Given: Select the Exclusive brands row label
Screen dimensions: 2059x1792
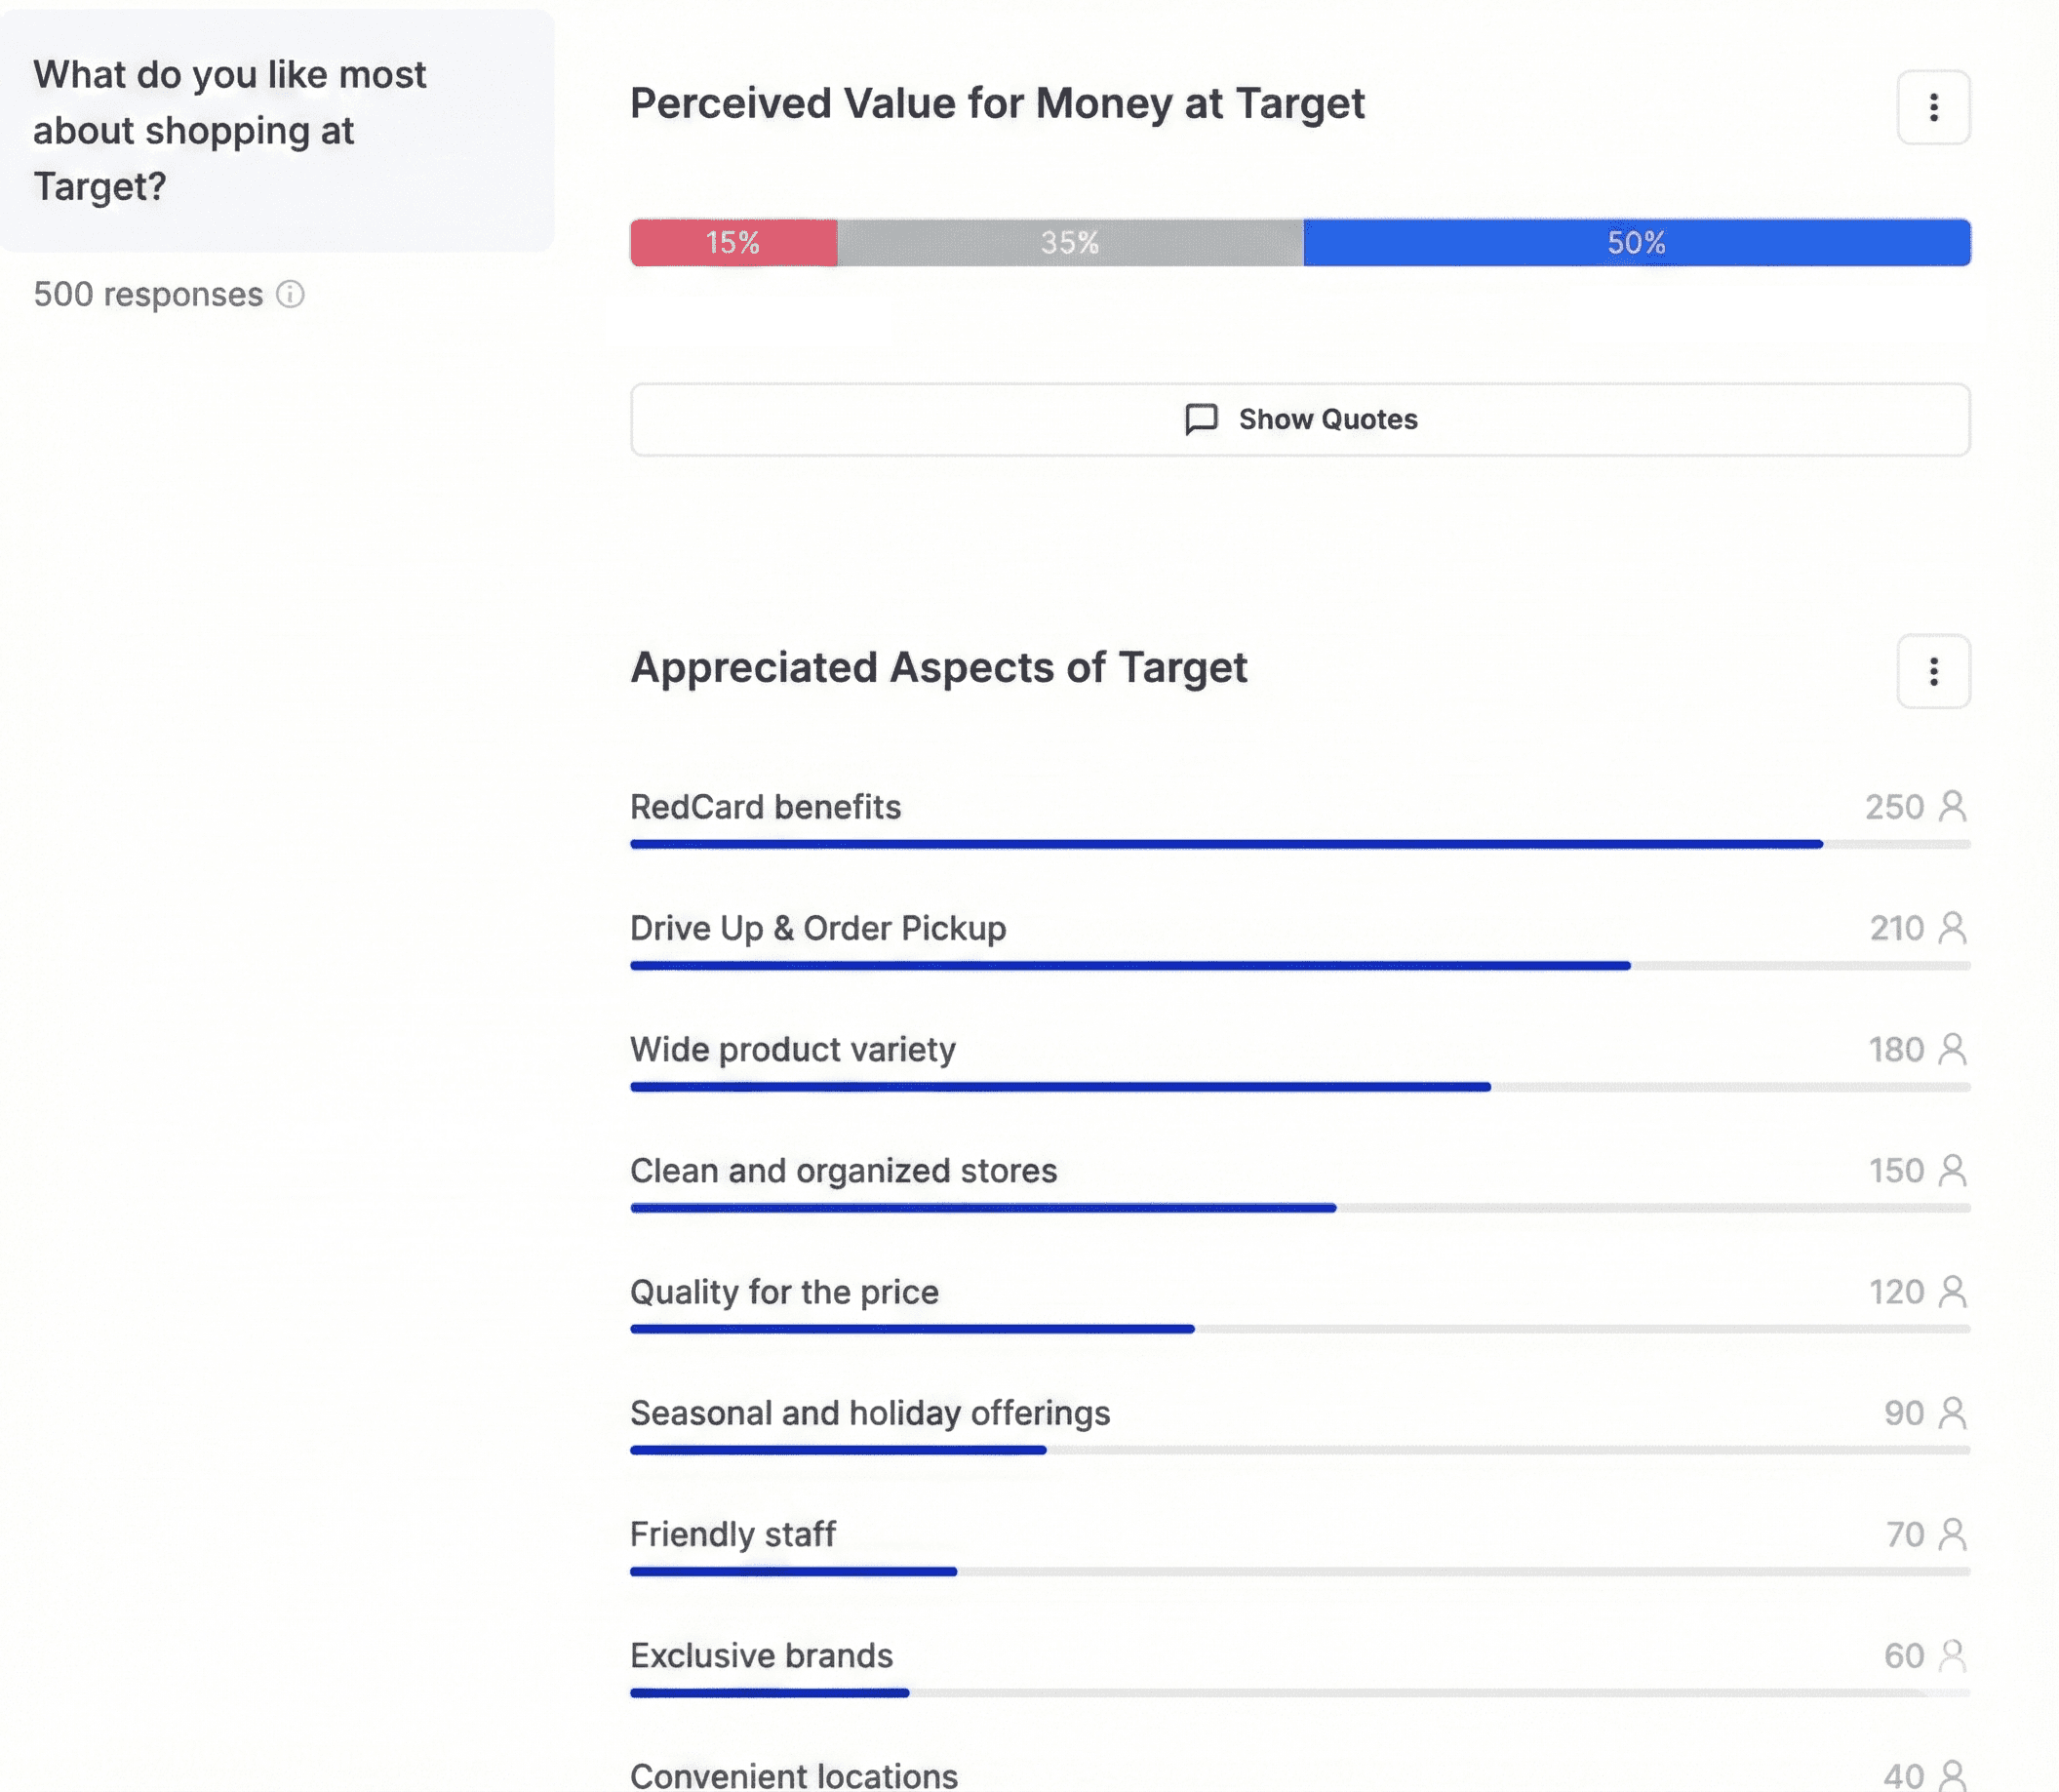Looking at the screenshot, I should pos(761,1655).
